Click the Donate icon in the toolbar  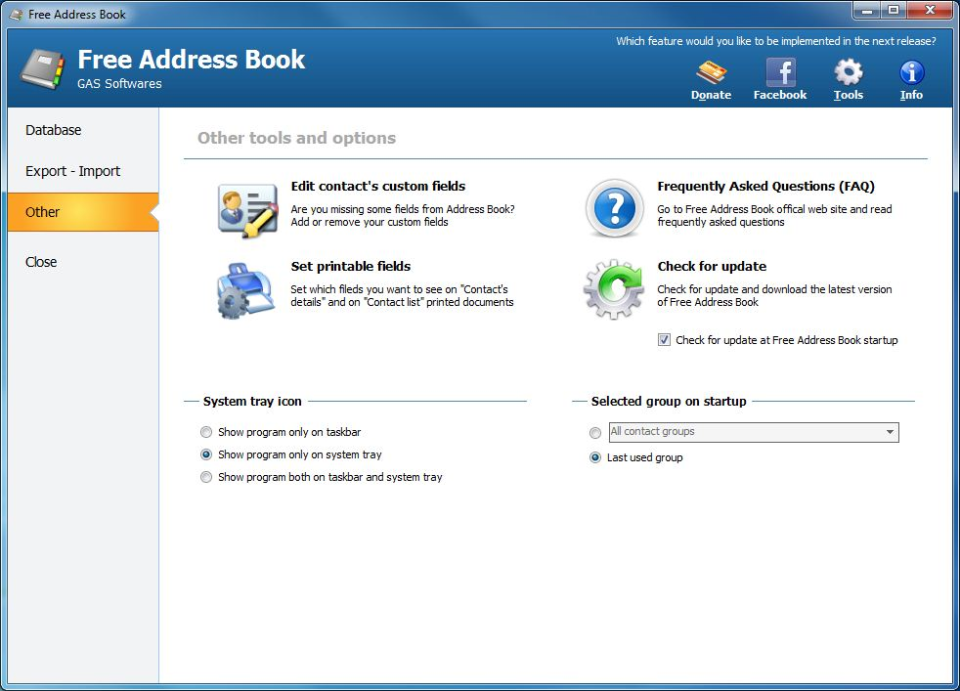710,72
